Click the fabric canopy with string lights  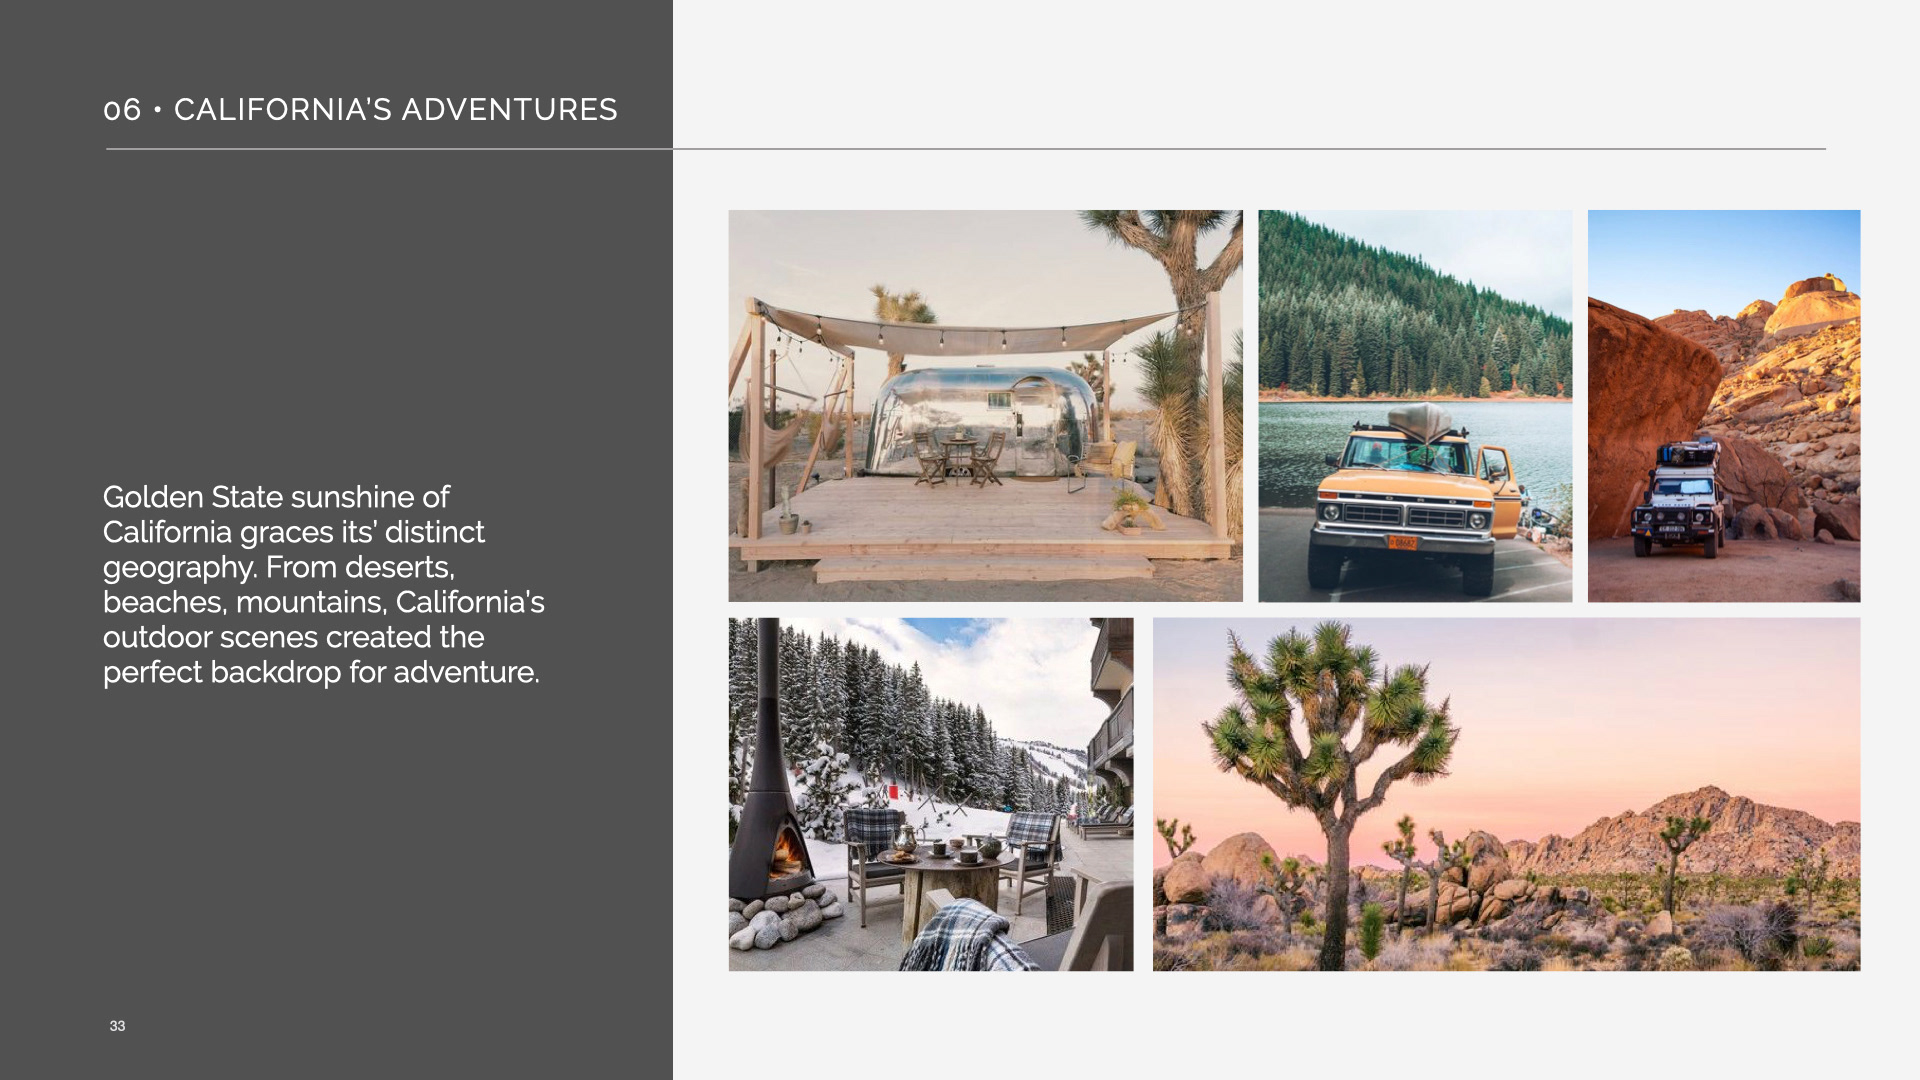point(965,332)
